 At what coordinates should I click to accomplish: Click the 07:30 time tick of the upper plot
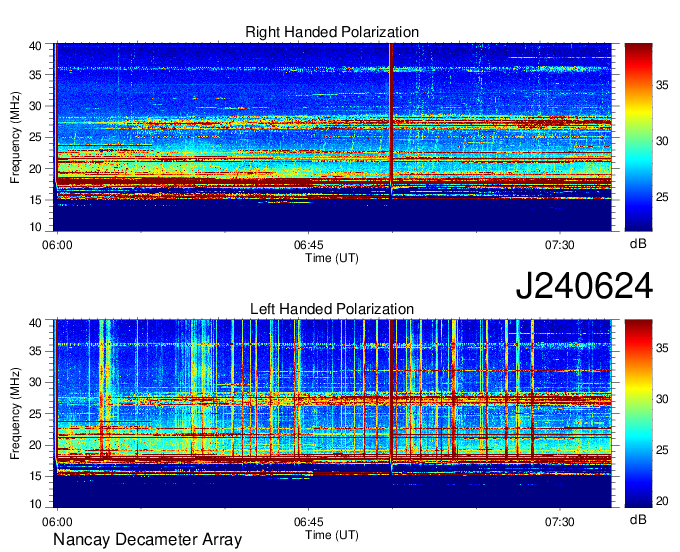(559, 245)
